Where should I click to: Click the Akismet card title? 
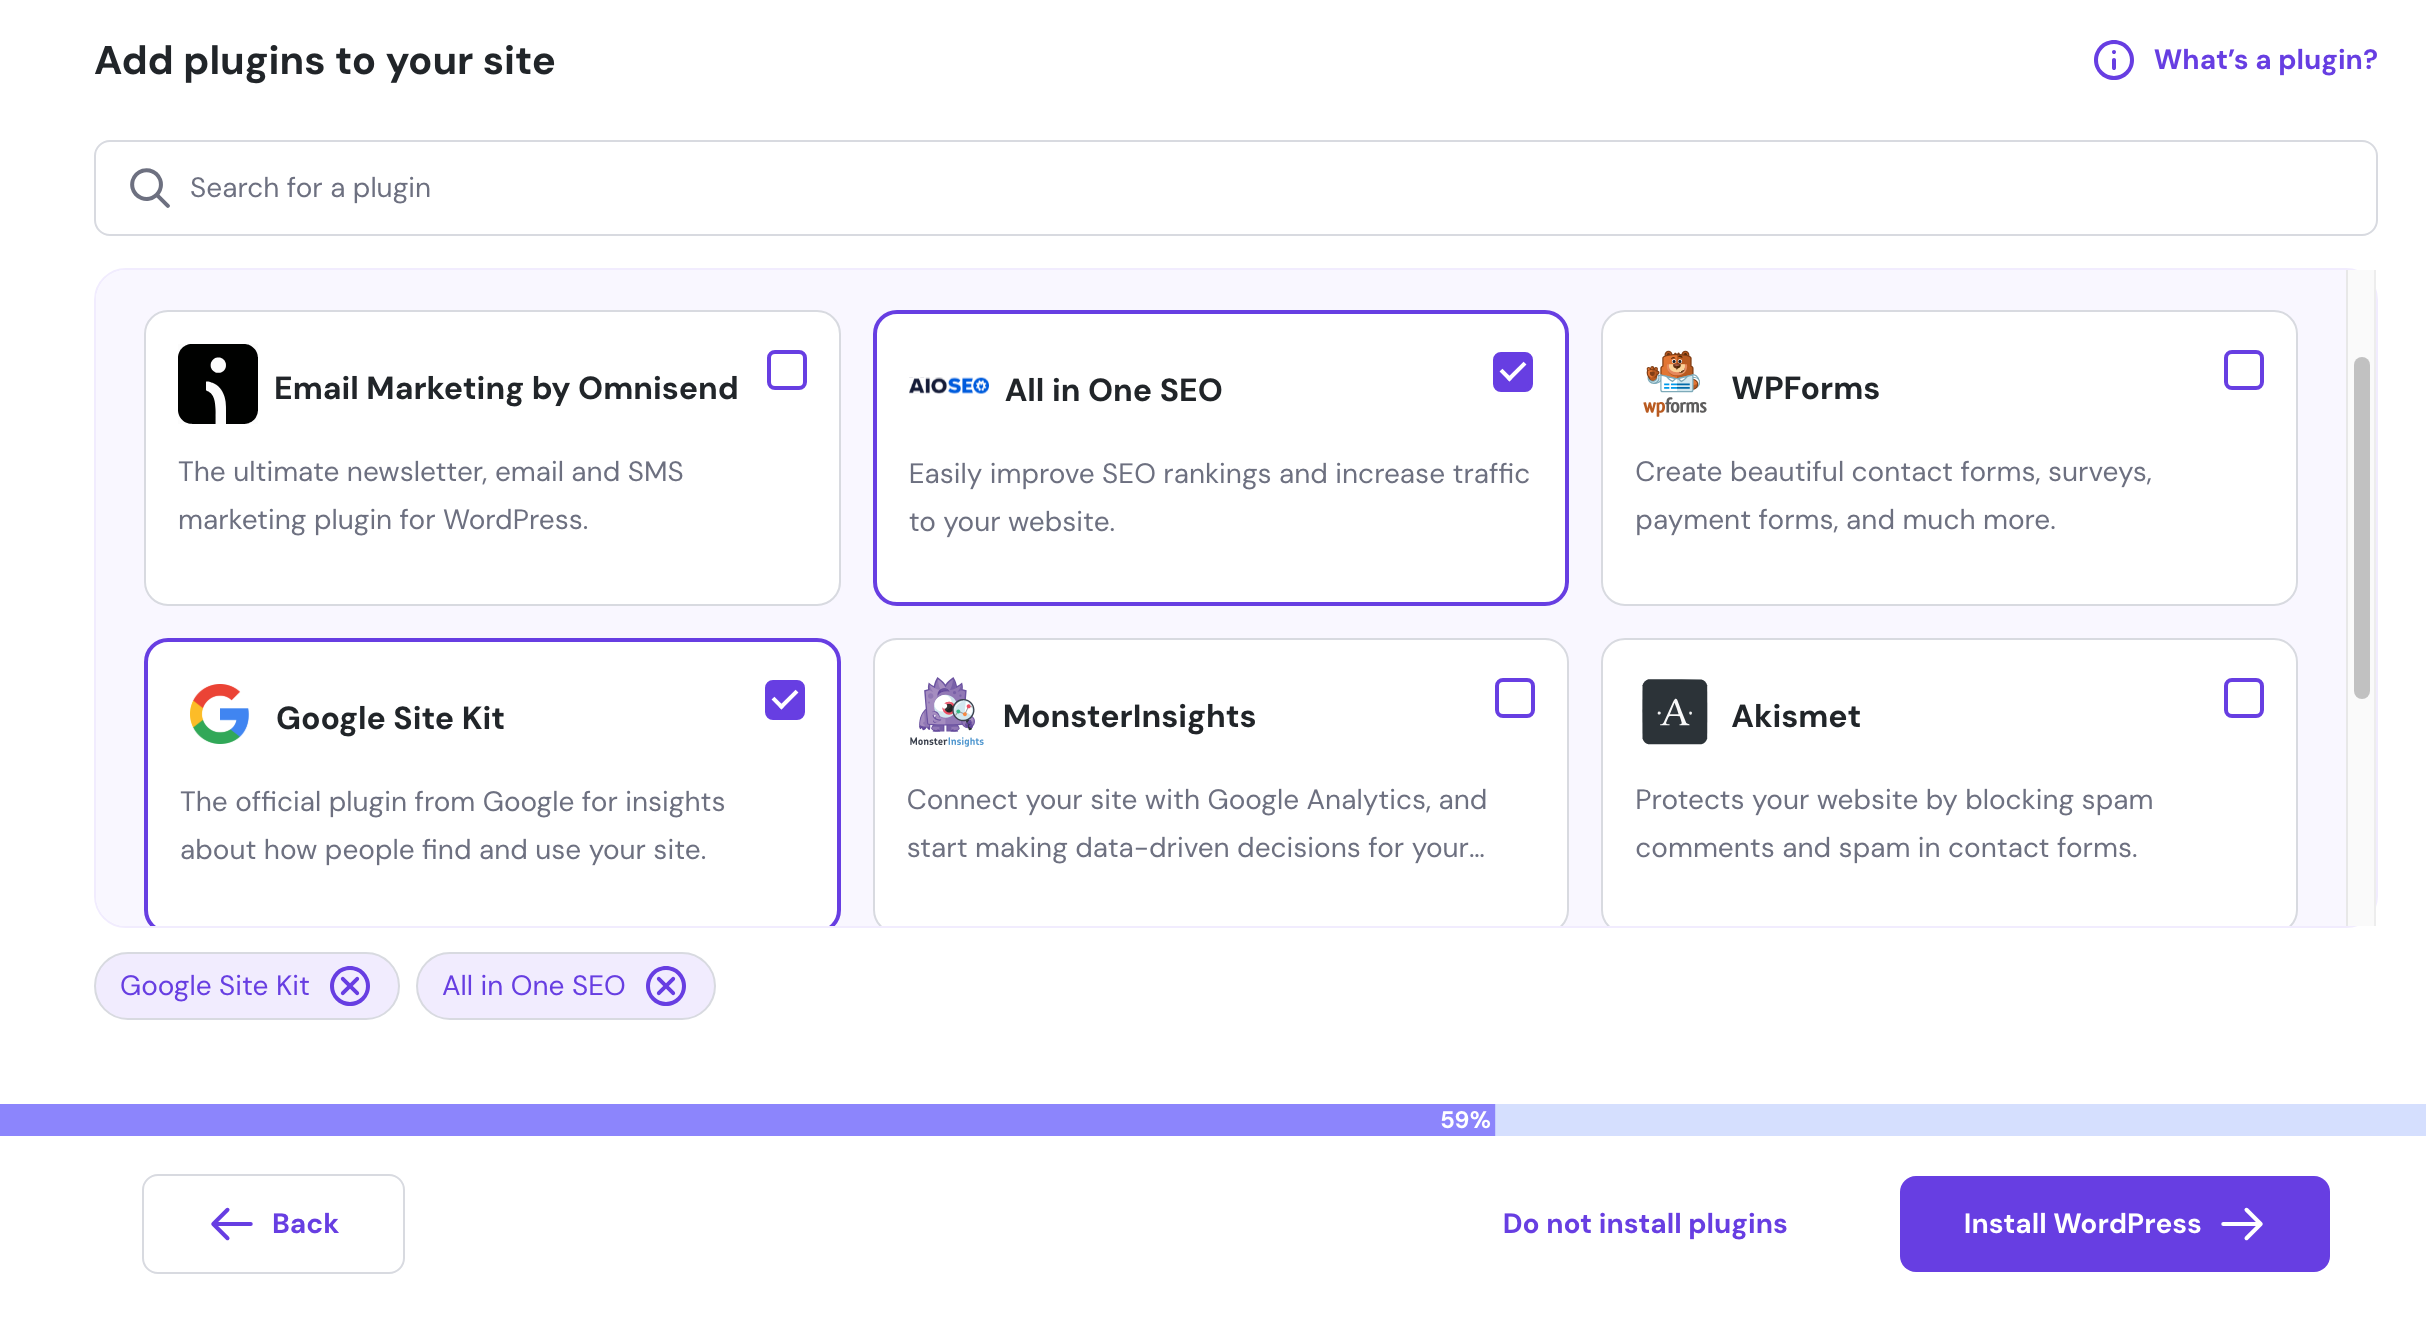(x=1796, y=716)
